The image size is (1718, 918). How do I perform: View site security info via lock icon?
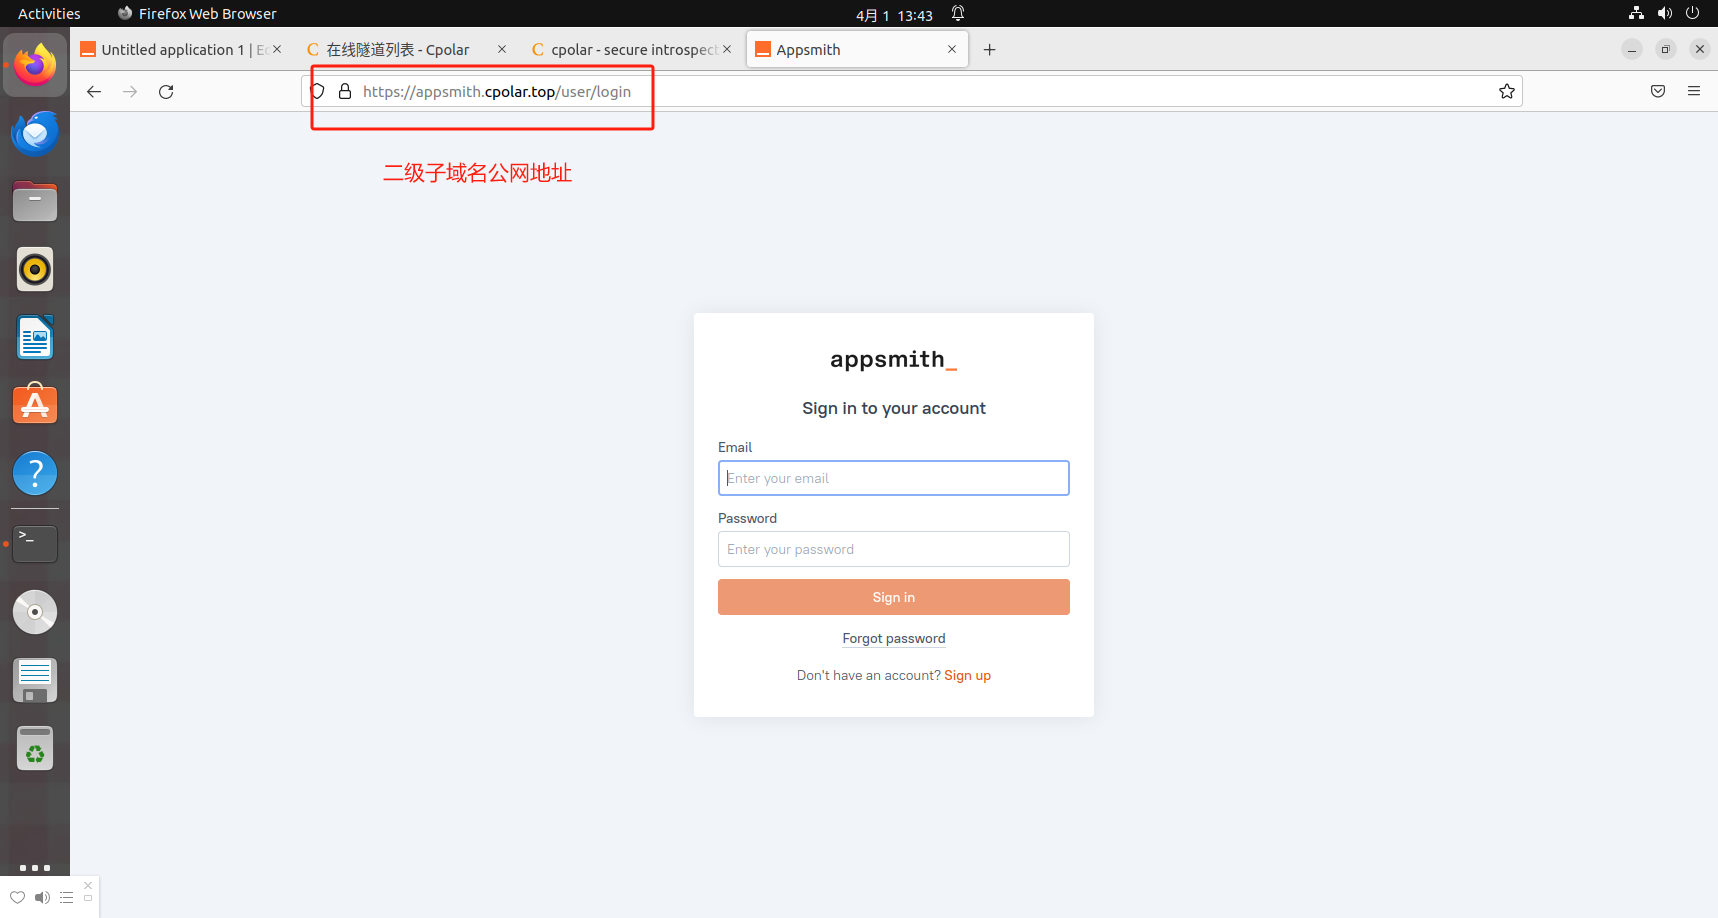click(x=345, y=91)
